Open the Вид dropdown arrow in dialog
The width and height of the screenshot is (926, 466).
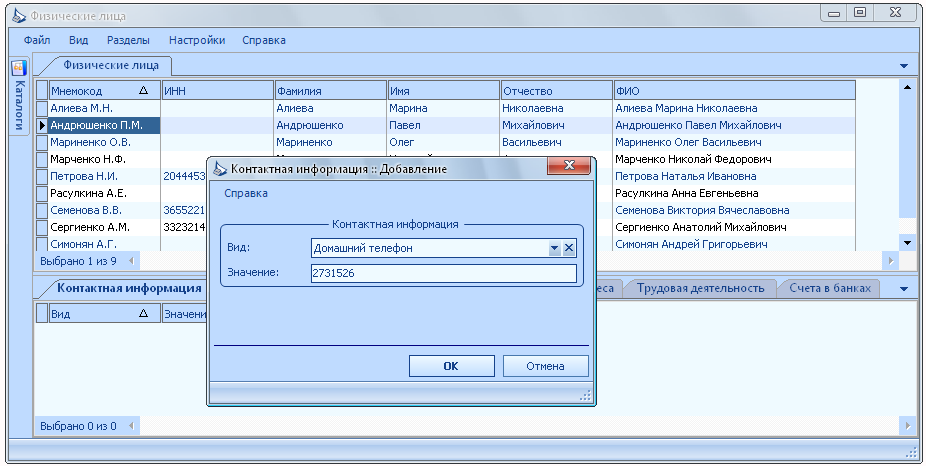click(555, 248)
